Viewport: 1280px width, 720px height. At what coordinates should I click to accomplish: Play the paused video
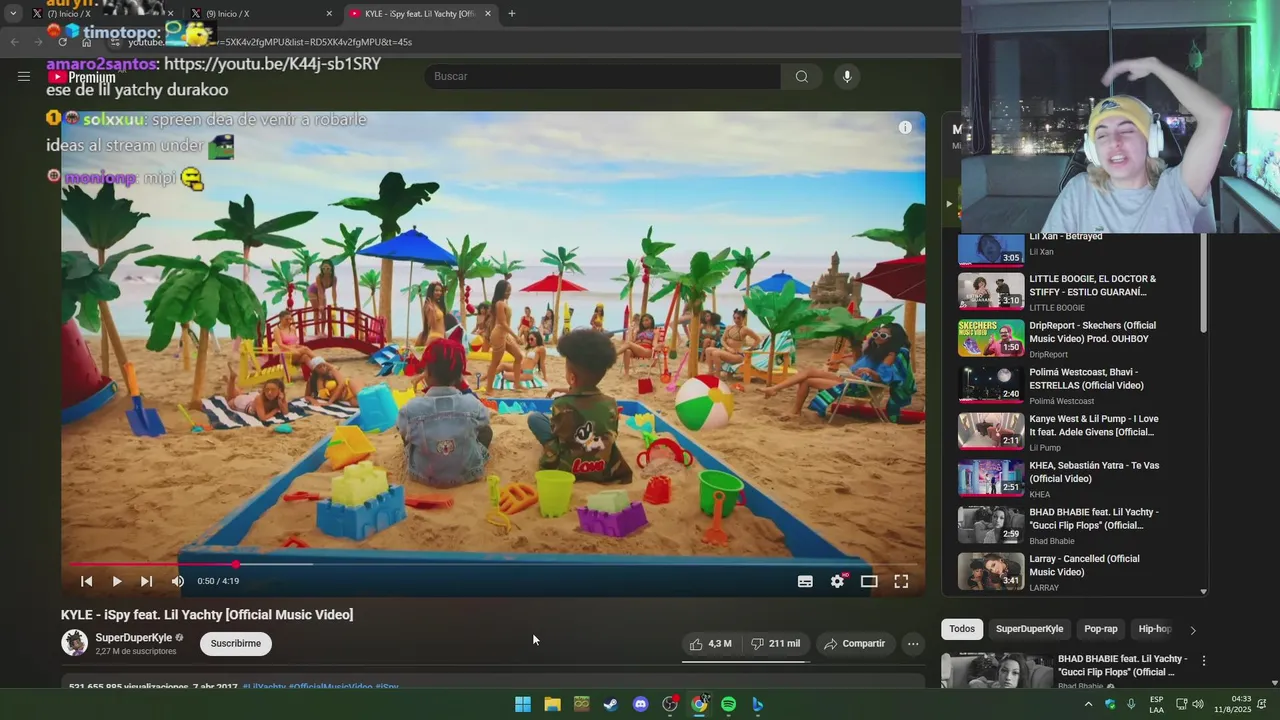point(117,581)
